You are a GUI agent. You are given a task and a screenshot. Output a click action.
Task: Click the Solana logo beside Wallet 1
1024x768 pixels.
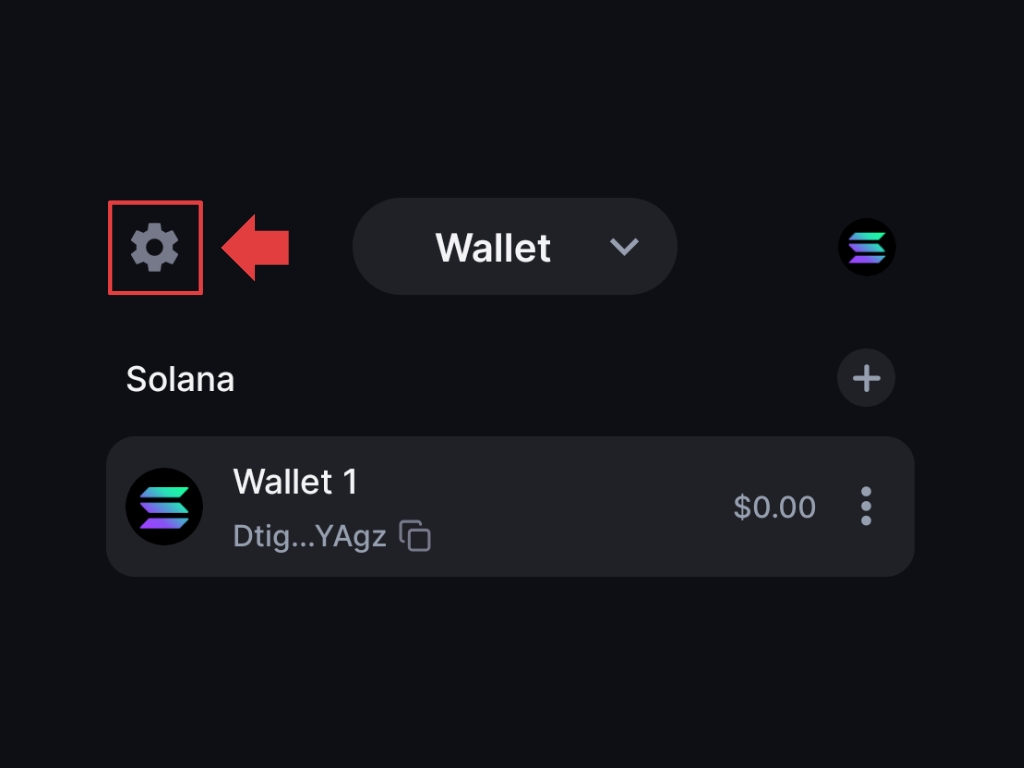[164, 506]
